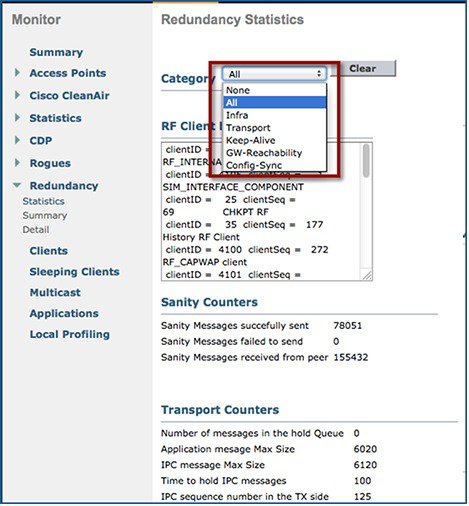Expand the Statistics menu arrow
469x506 pixels.
point(17,118)
